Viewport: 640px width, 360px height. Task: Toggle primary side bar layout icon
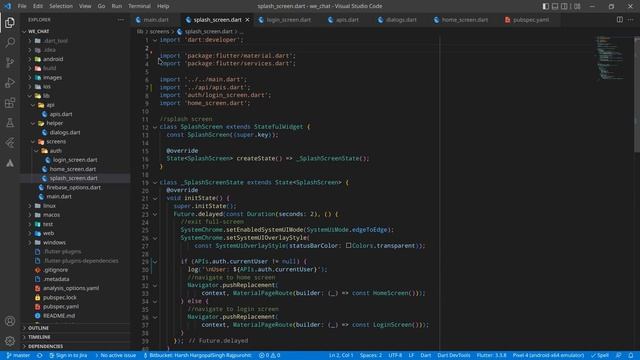coord(546,6)
